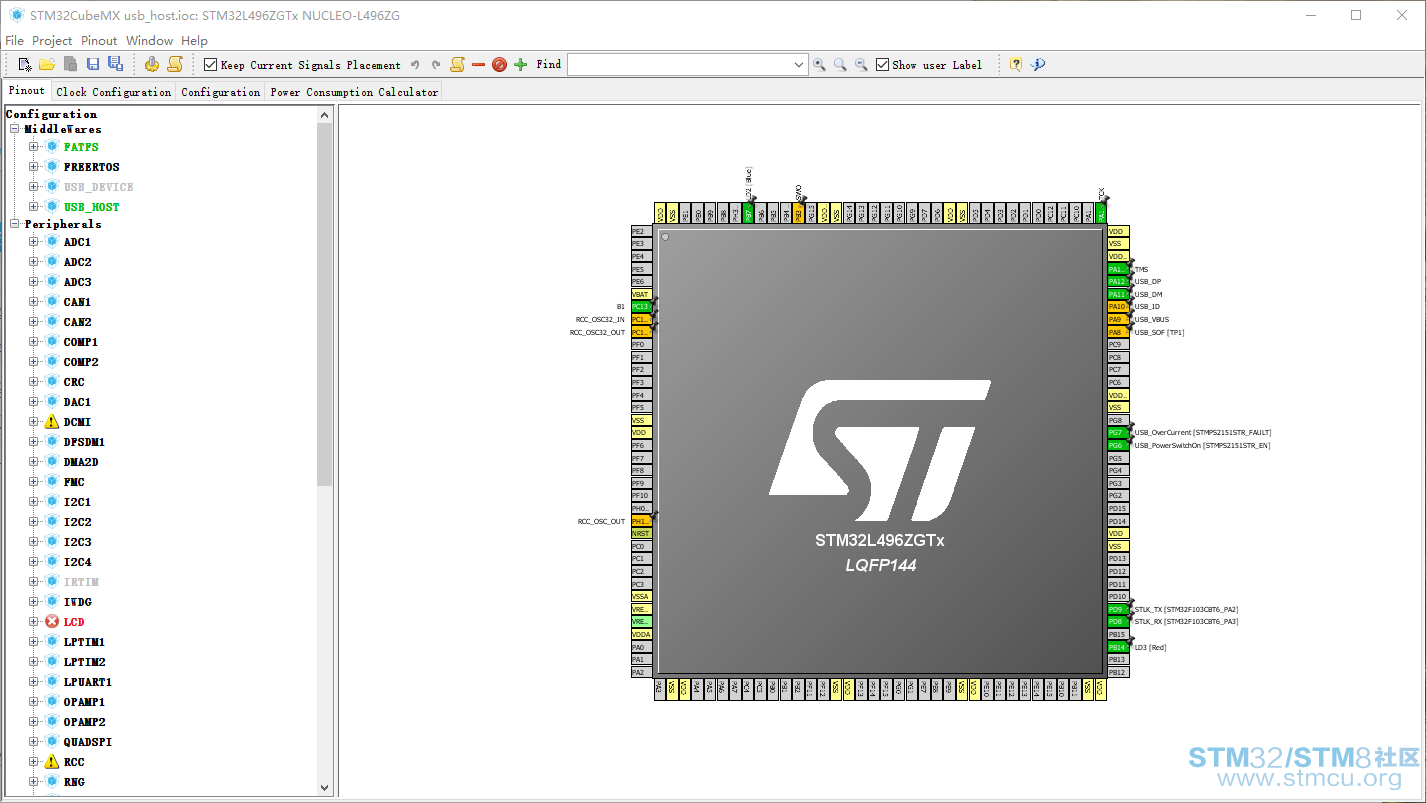
Task: Click the warning icon beside DCMI
Action: [x=52, y=422]
